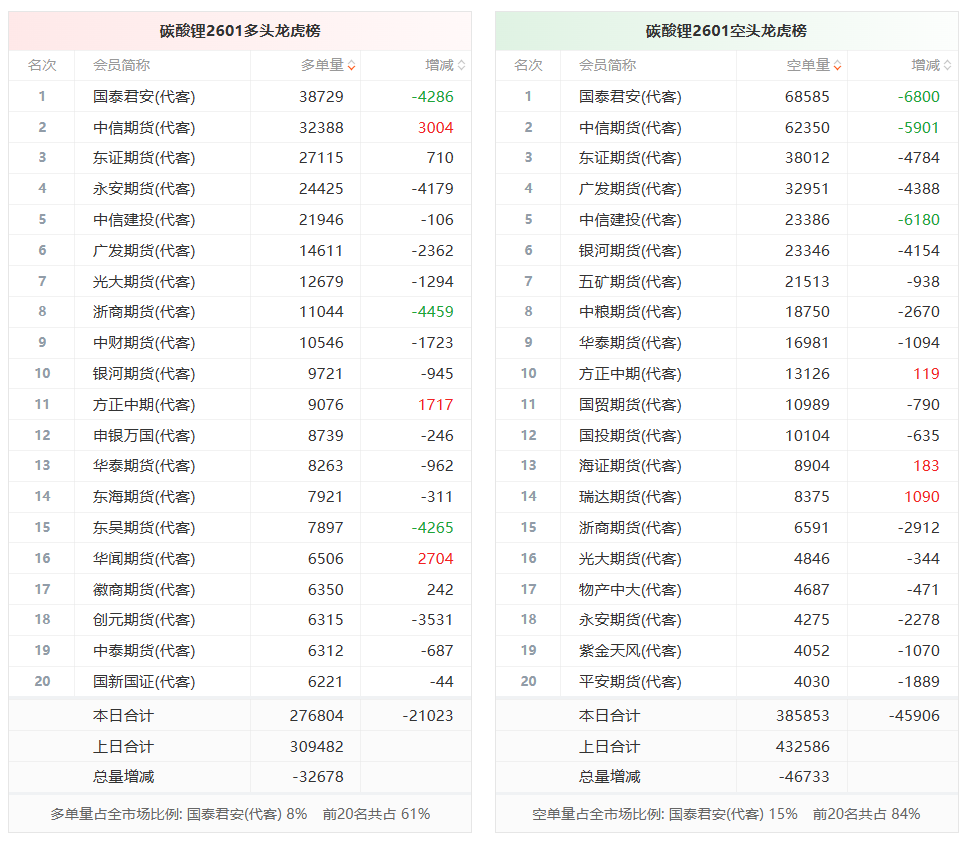Sort short table by 空单量 arrow icon
Viewport: 968px width, 845px height.
click(x=837, y=65)
